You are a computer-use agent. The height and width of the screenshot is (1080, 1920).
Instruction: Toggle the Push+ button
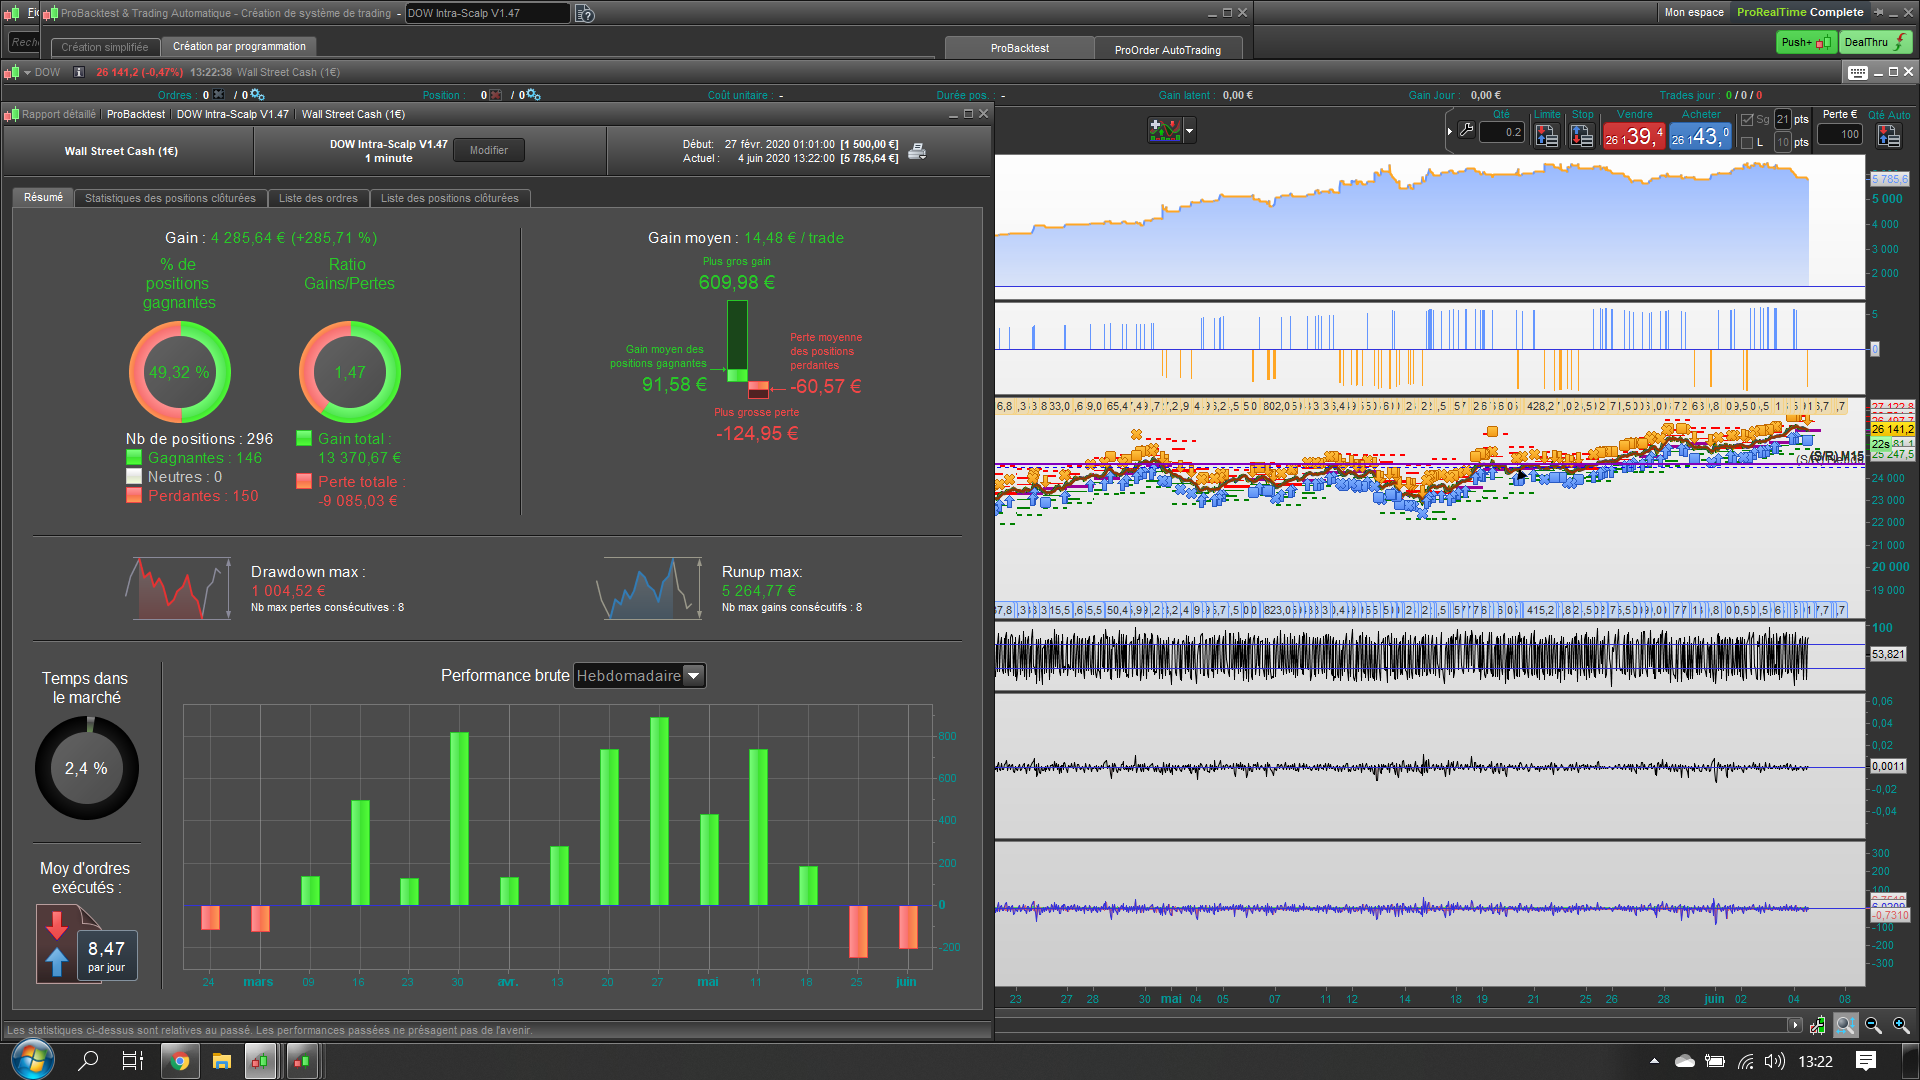(x=1805, y=42)
